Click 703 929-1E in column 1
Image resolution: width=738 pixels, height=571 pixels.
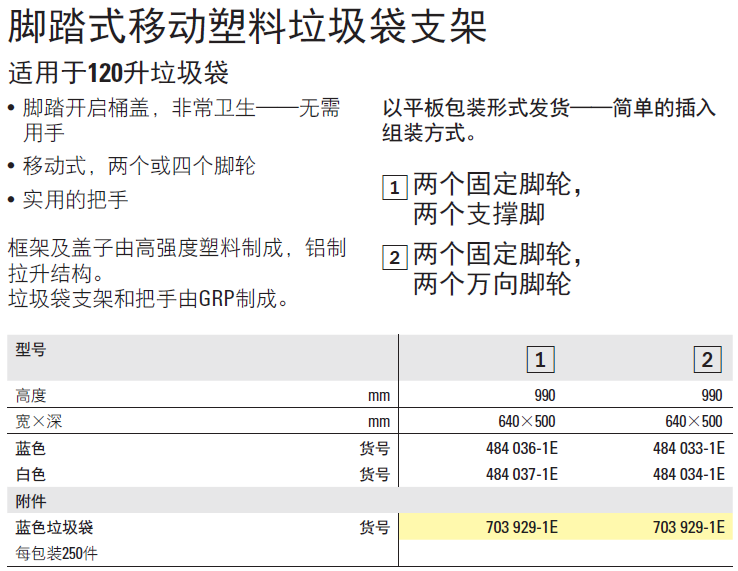pos(522,527)
